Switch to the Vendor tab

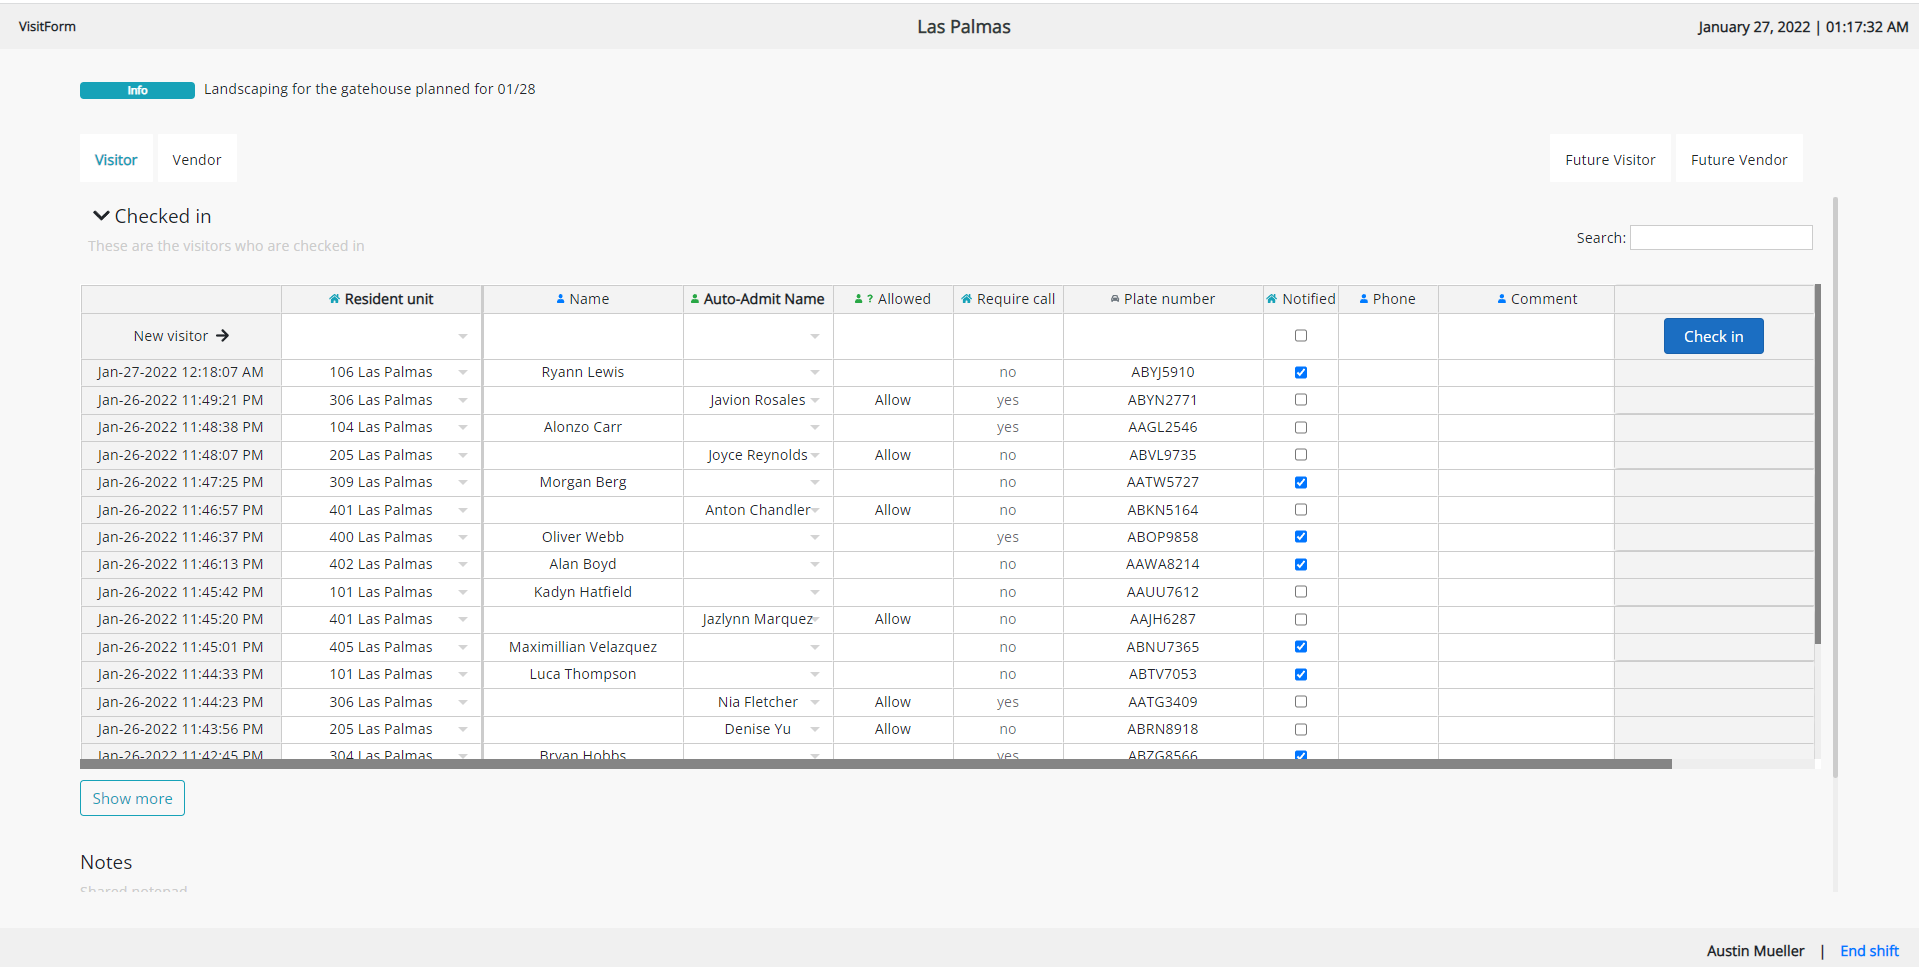click(x=196, y=159)
